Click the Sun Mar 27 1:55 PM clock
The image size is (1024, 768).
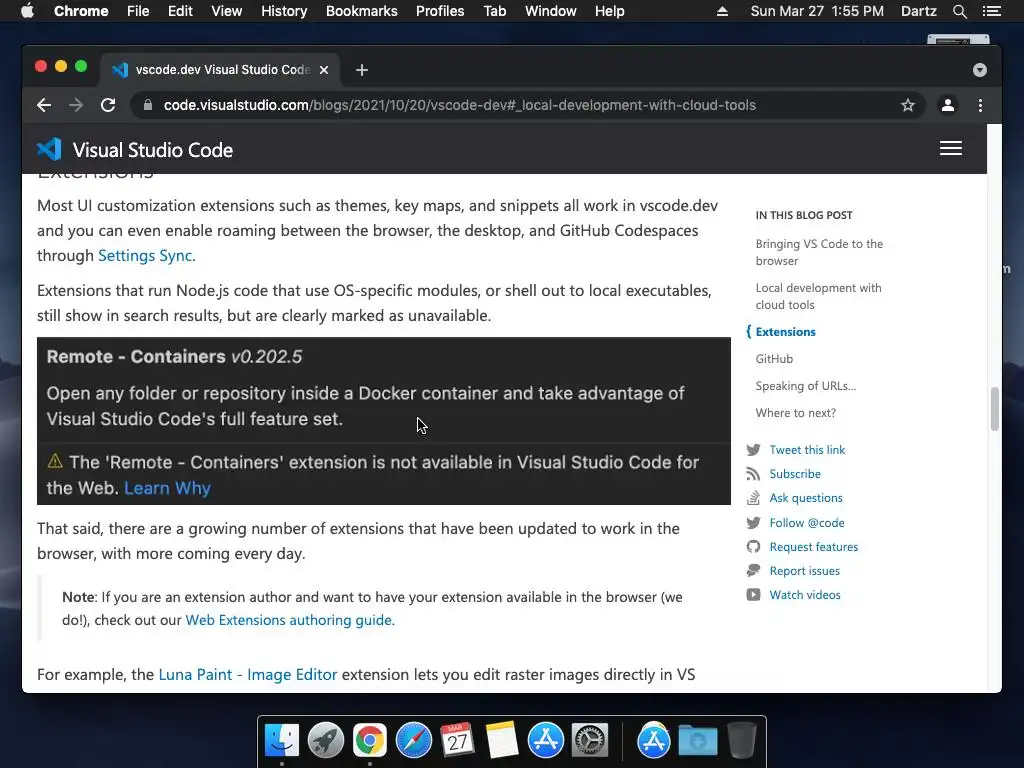817,11
